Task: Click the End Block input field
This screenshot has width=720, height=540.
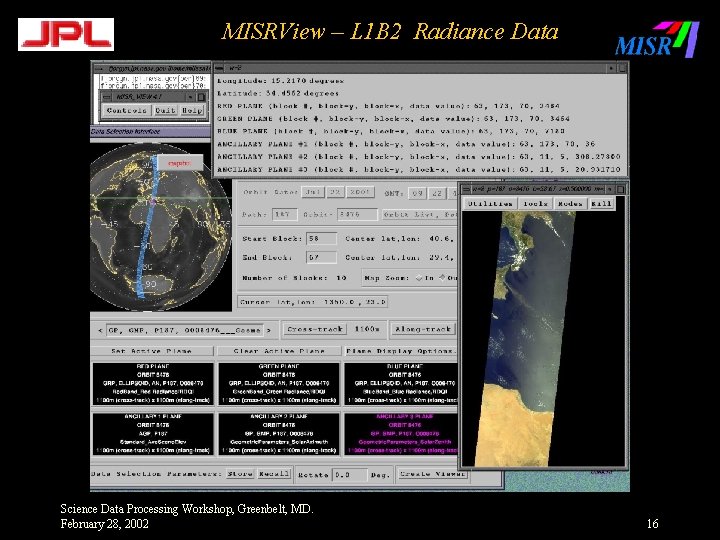Action: click(x=322, y=258)
